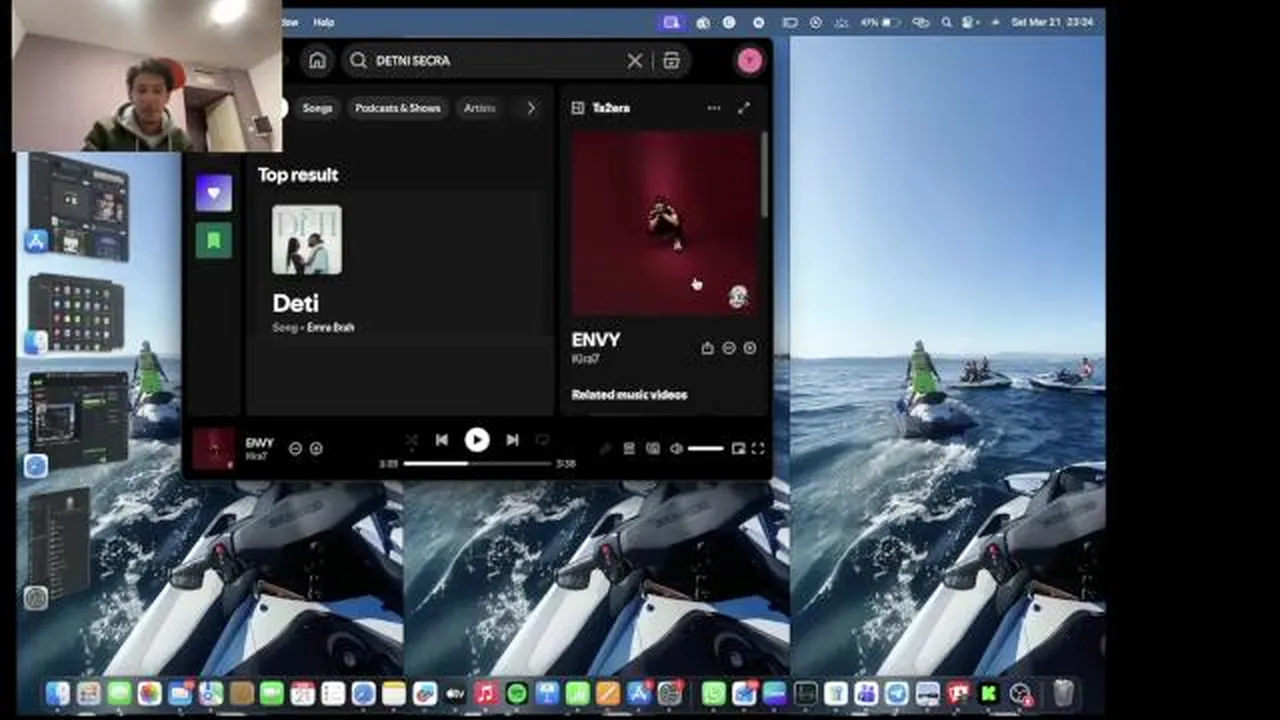This screenshot has height=720, width=1280.
Task: Click the search magnifier icon in Spotify
Action: tap(358, 61)
